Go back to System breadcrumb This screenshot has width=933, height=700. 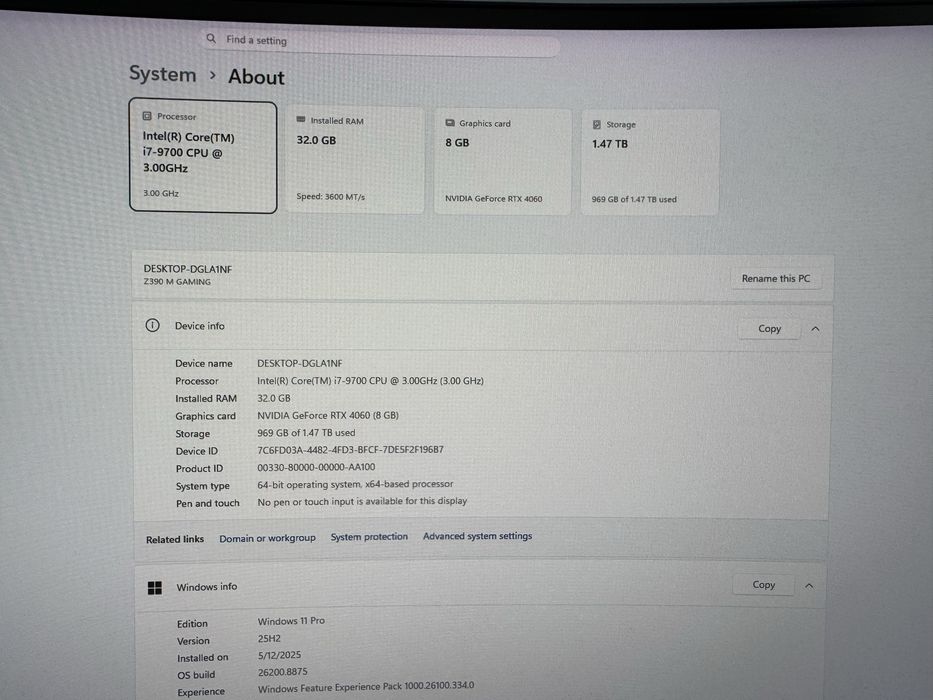[x=162, y=74]
